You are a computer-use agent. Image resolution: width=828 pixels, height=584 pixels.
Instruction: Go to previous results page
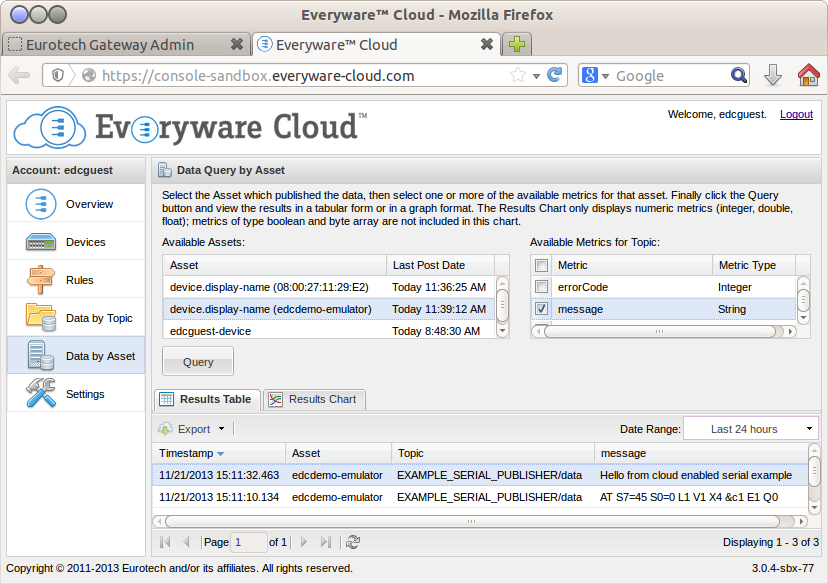pyautogui.click(x=186, y=542)
